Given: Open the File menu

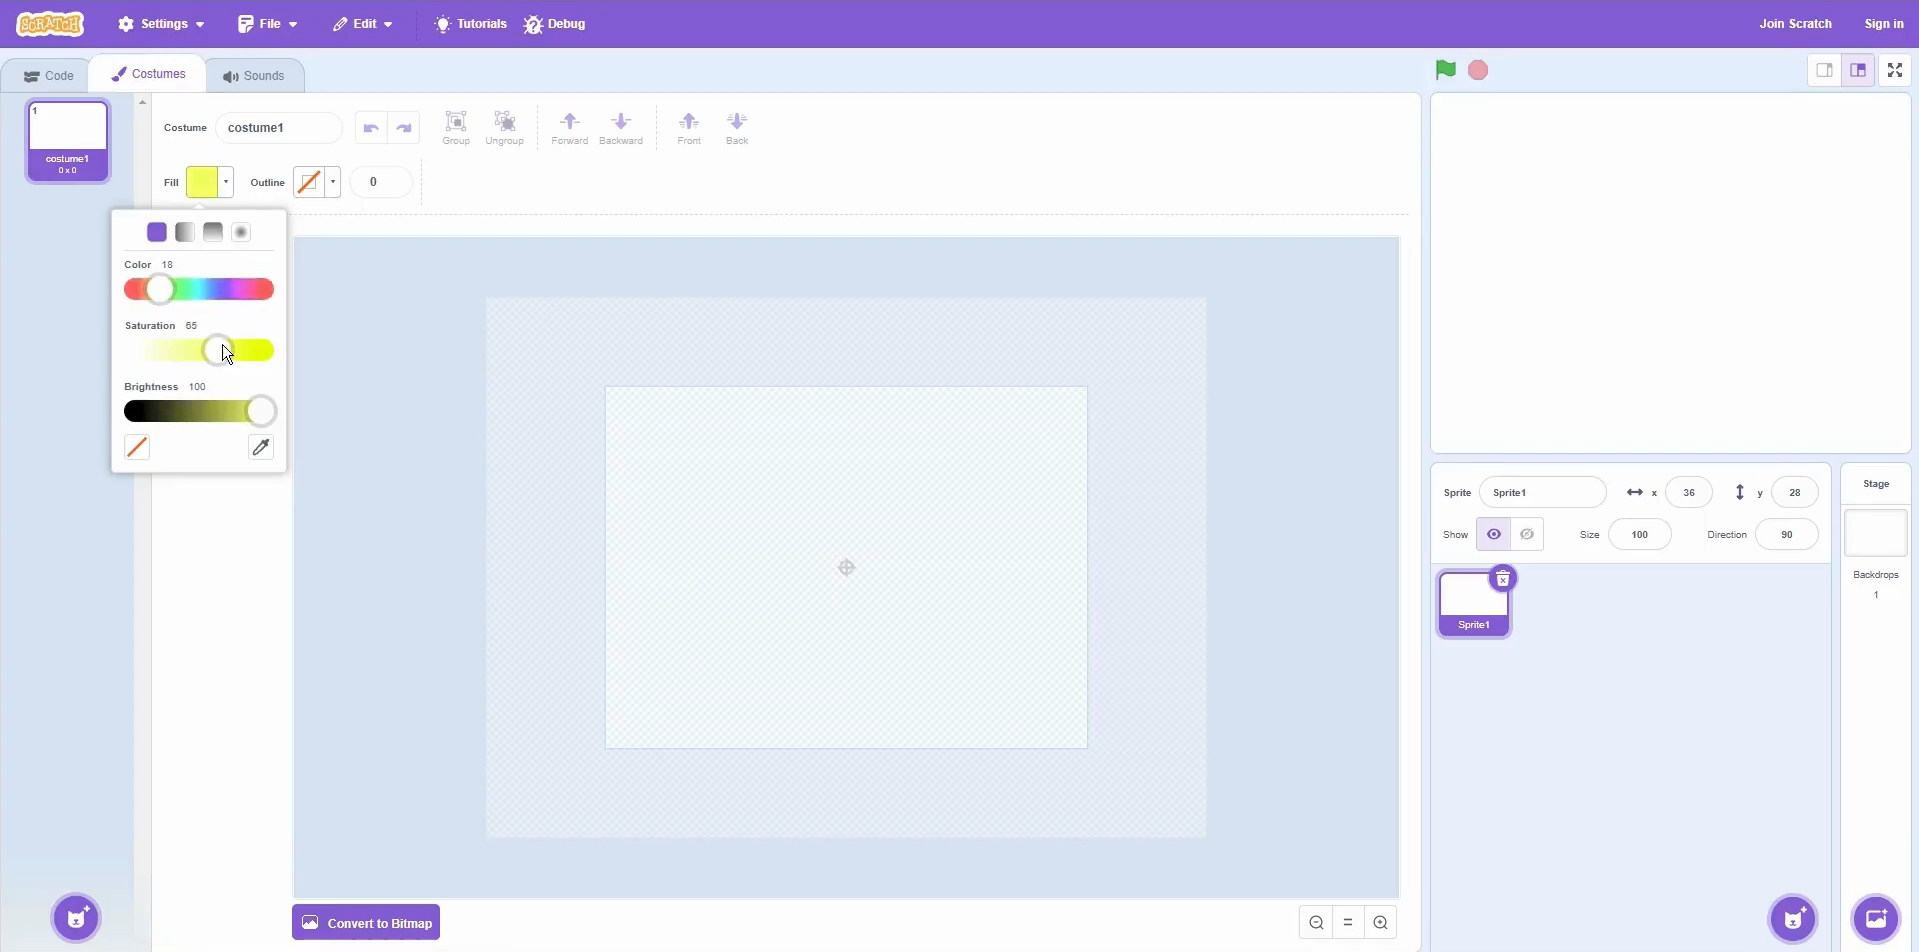Looking at the screenshot, I should click(267, 24).
